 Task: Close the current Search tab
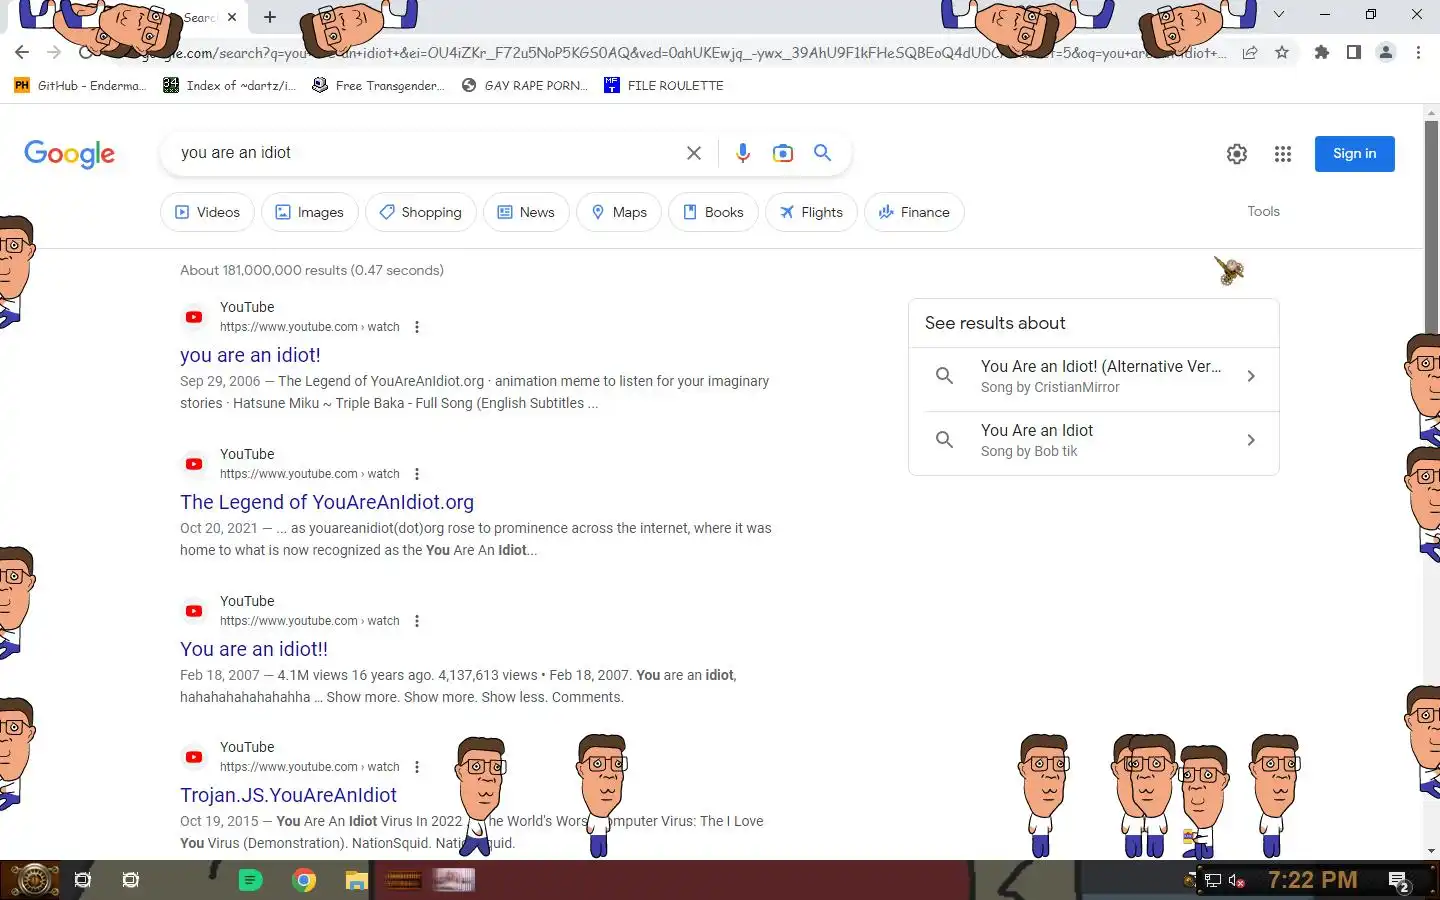click(x=232, y=17)
